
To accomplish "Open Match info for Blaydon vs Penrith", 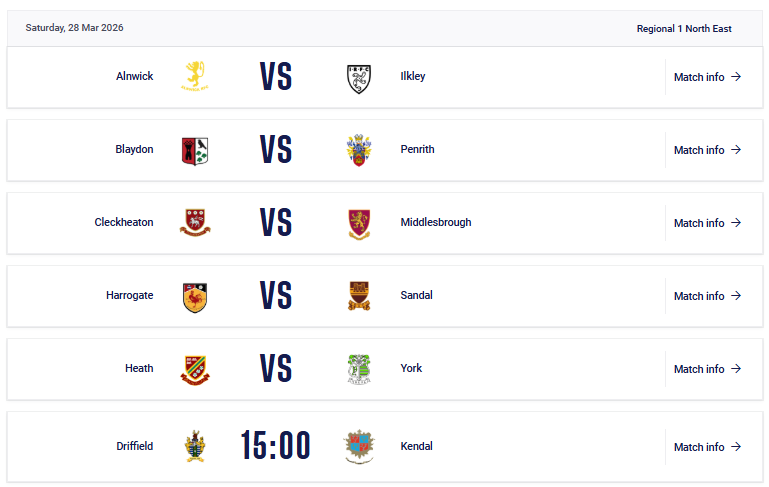I will click(x=707, y=150).
